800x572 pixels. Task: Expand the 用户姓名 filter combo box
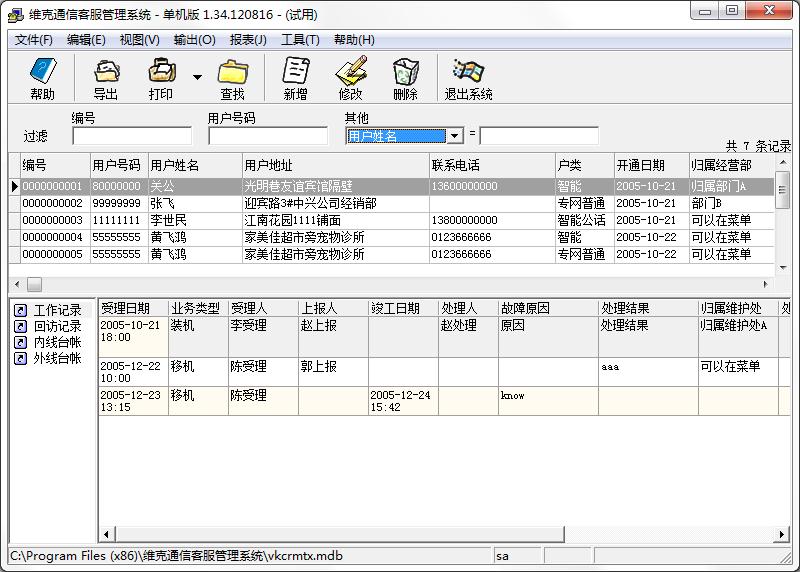[x=454, y=136]
